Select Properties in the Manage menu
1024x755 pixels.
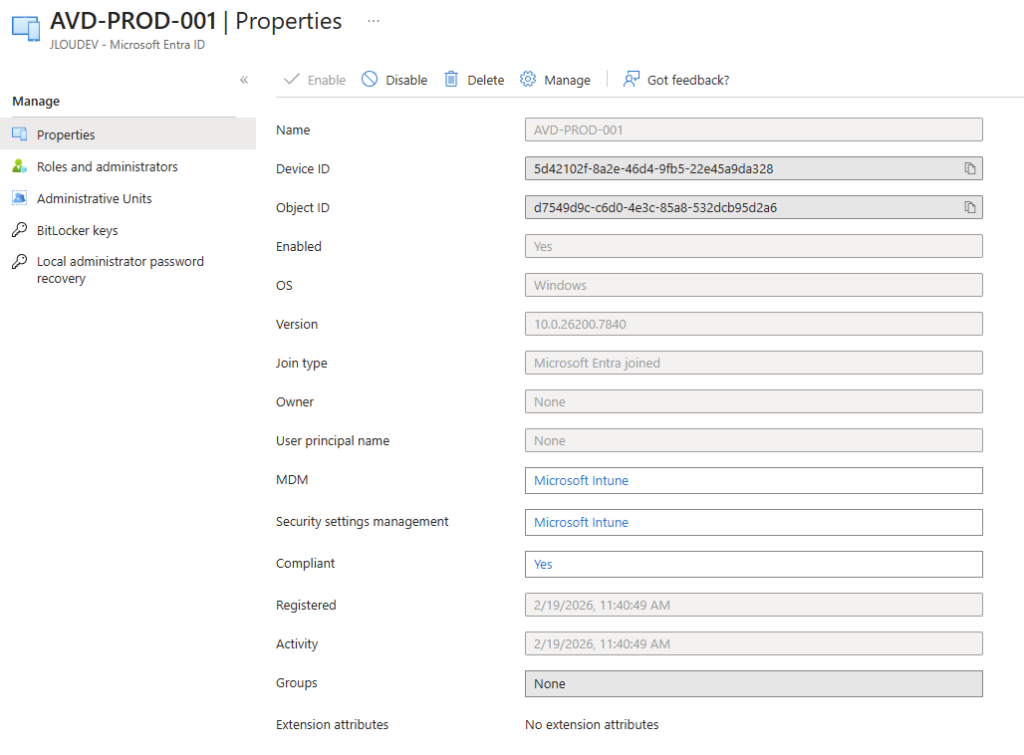(66, 135)
